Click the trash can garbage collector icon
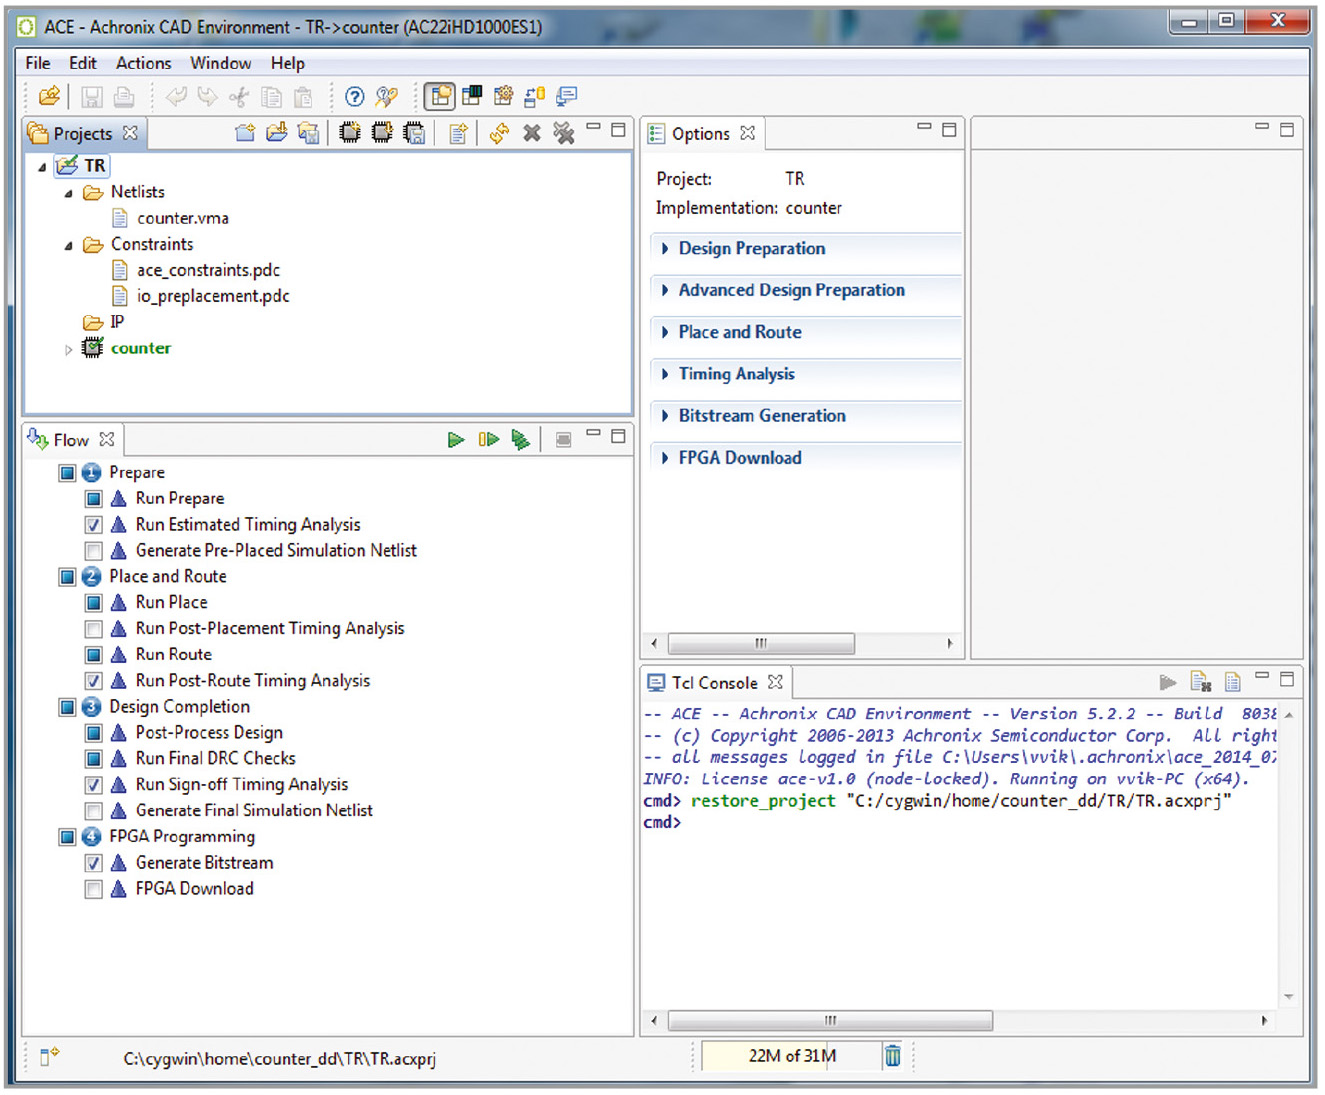This screenshot has width=1325, height=1095. tap(893, 1056)
